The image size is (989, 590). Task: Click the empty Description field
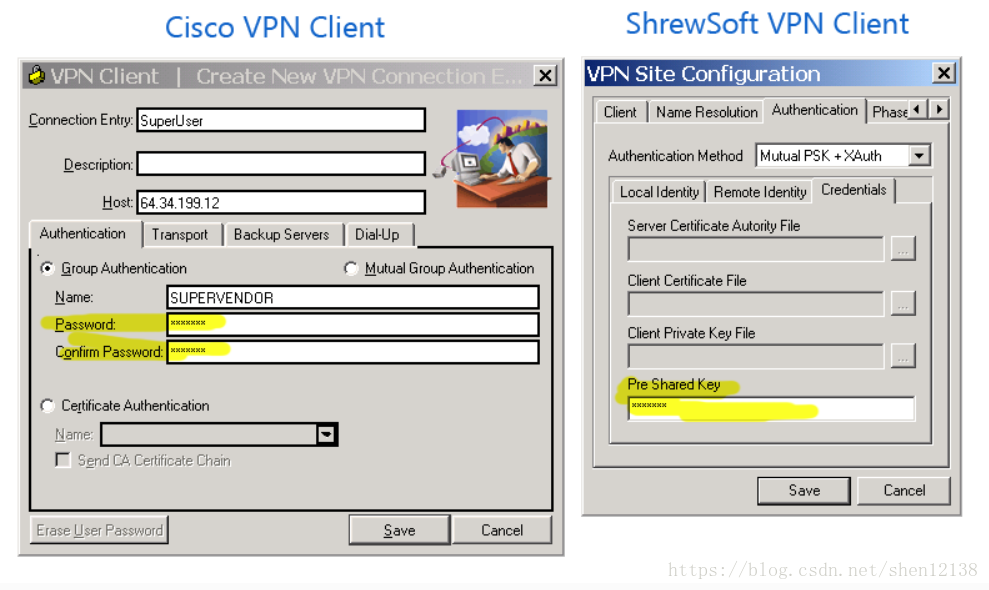point(281,163)
